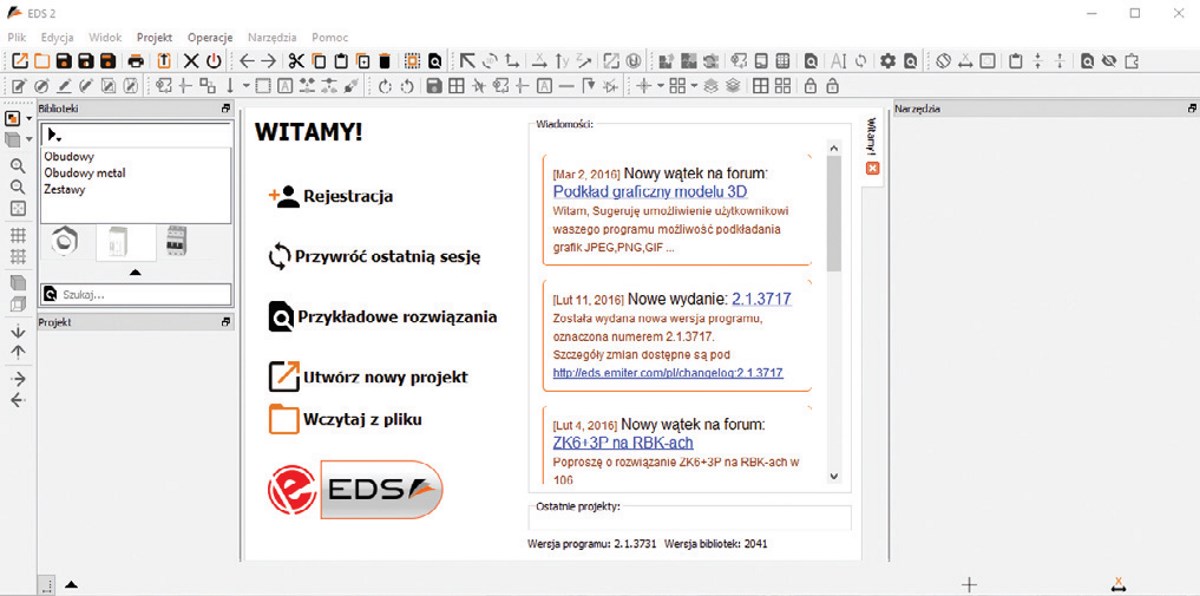This screenshot has height=596, width=1200.
Task: Open the 2.1.3717 release link
Action: [762, 299]
